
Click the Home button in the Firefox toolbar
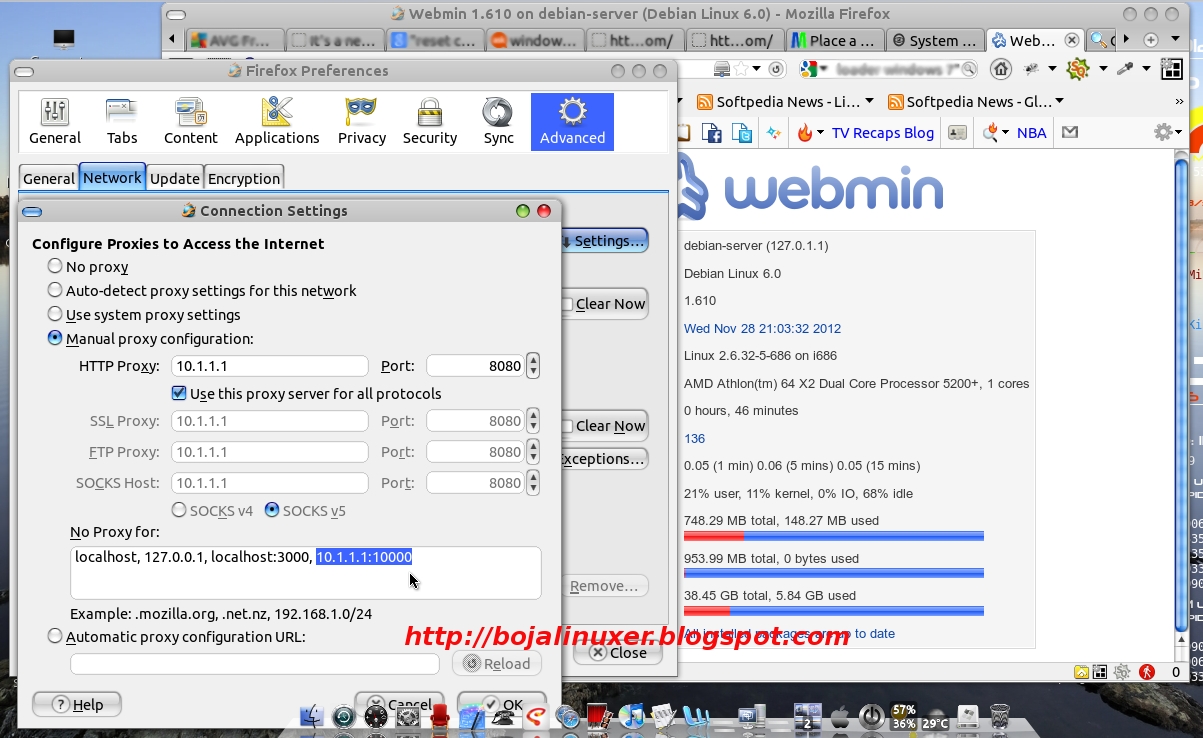[1000, 70]
